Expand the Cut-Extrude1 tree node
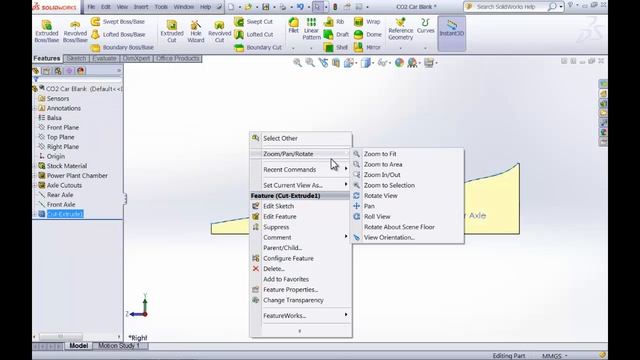The height and width of the screenshot is (360, 640). (x=34, y=214)
